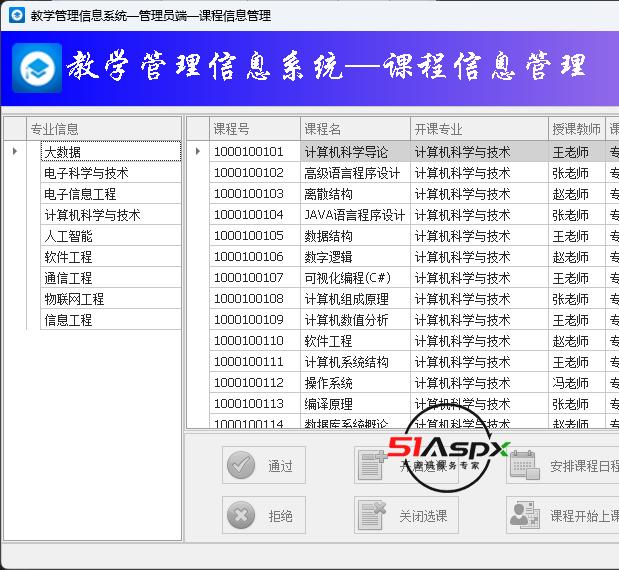Click row arrow beside 大数据 major
Viewport: 619px width, 570px height.
tap(15, 151)
